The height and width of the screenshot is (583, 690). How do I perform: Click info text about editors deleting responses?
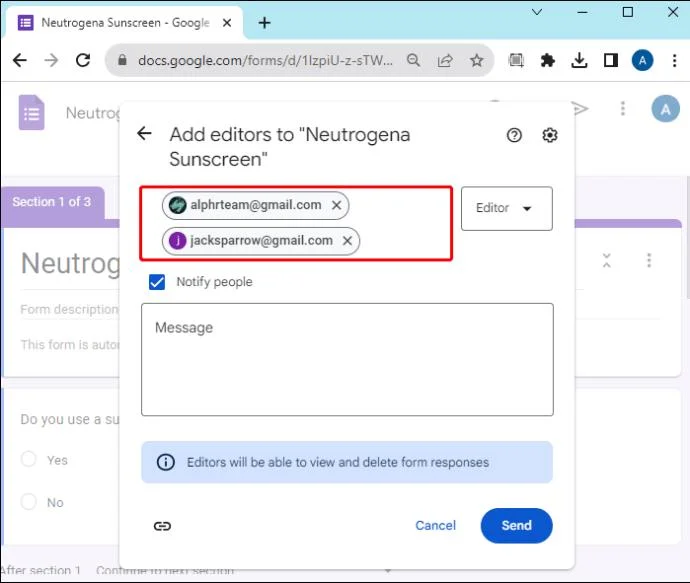[x=338, y=462]
